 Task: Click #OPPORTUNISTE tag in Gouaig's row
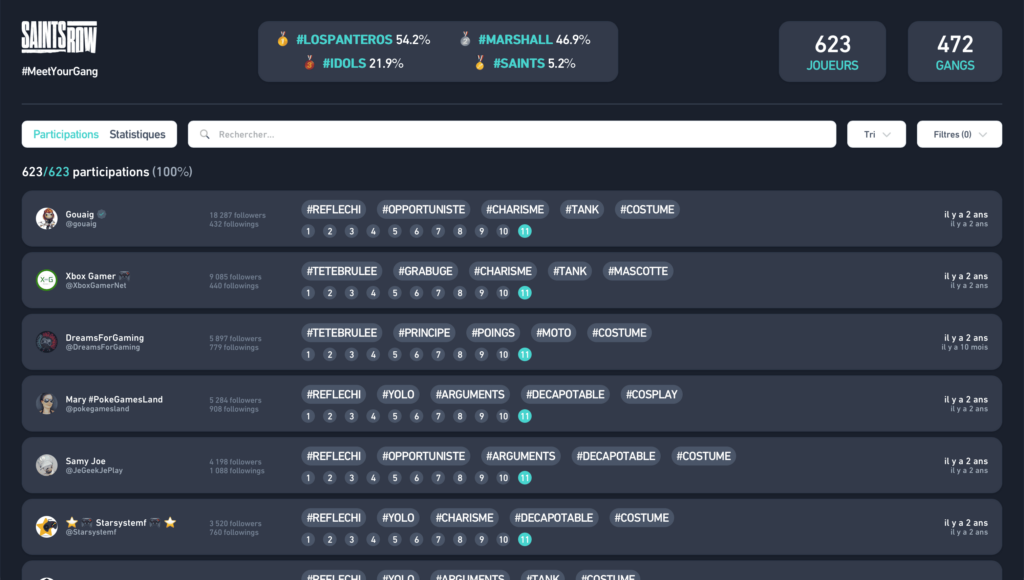pyautogui.click(x=423, y=209)
